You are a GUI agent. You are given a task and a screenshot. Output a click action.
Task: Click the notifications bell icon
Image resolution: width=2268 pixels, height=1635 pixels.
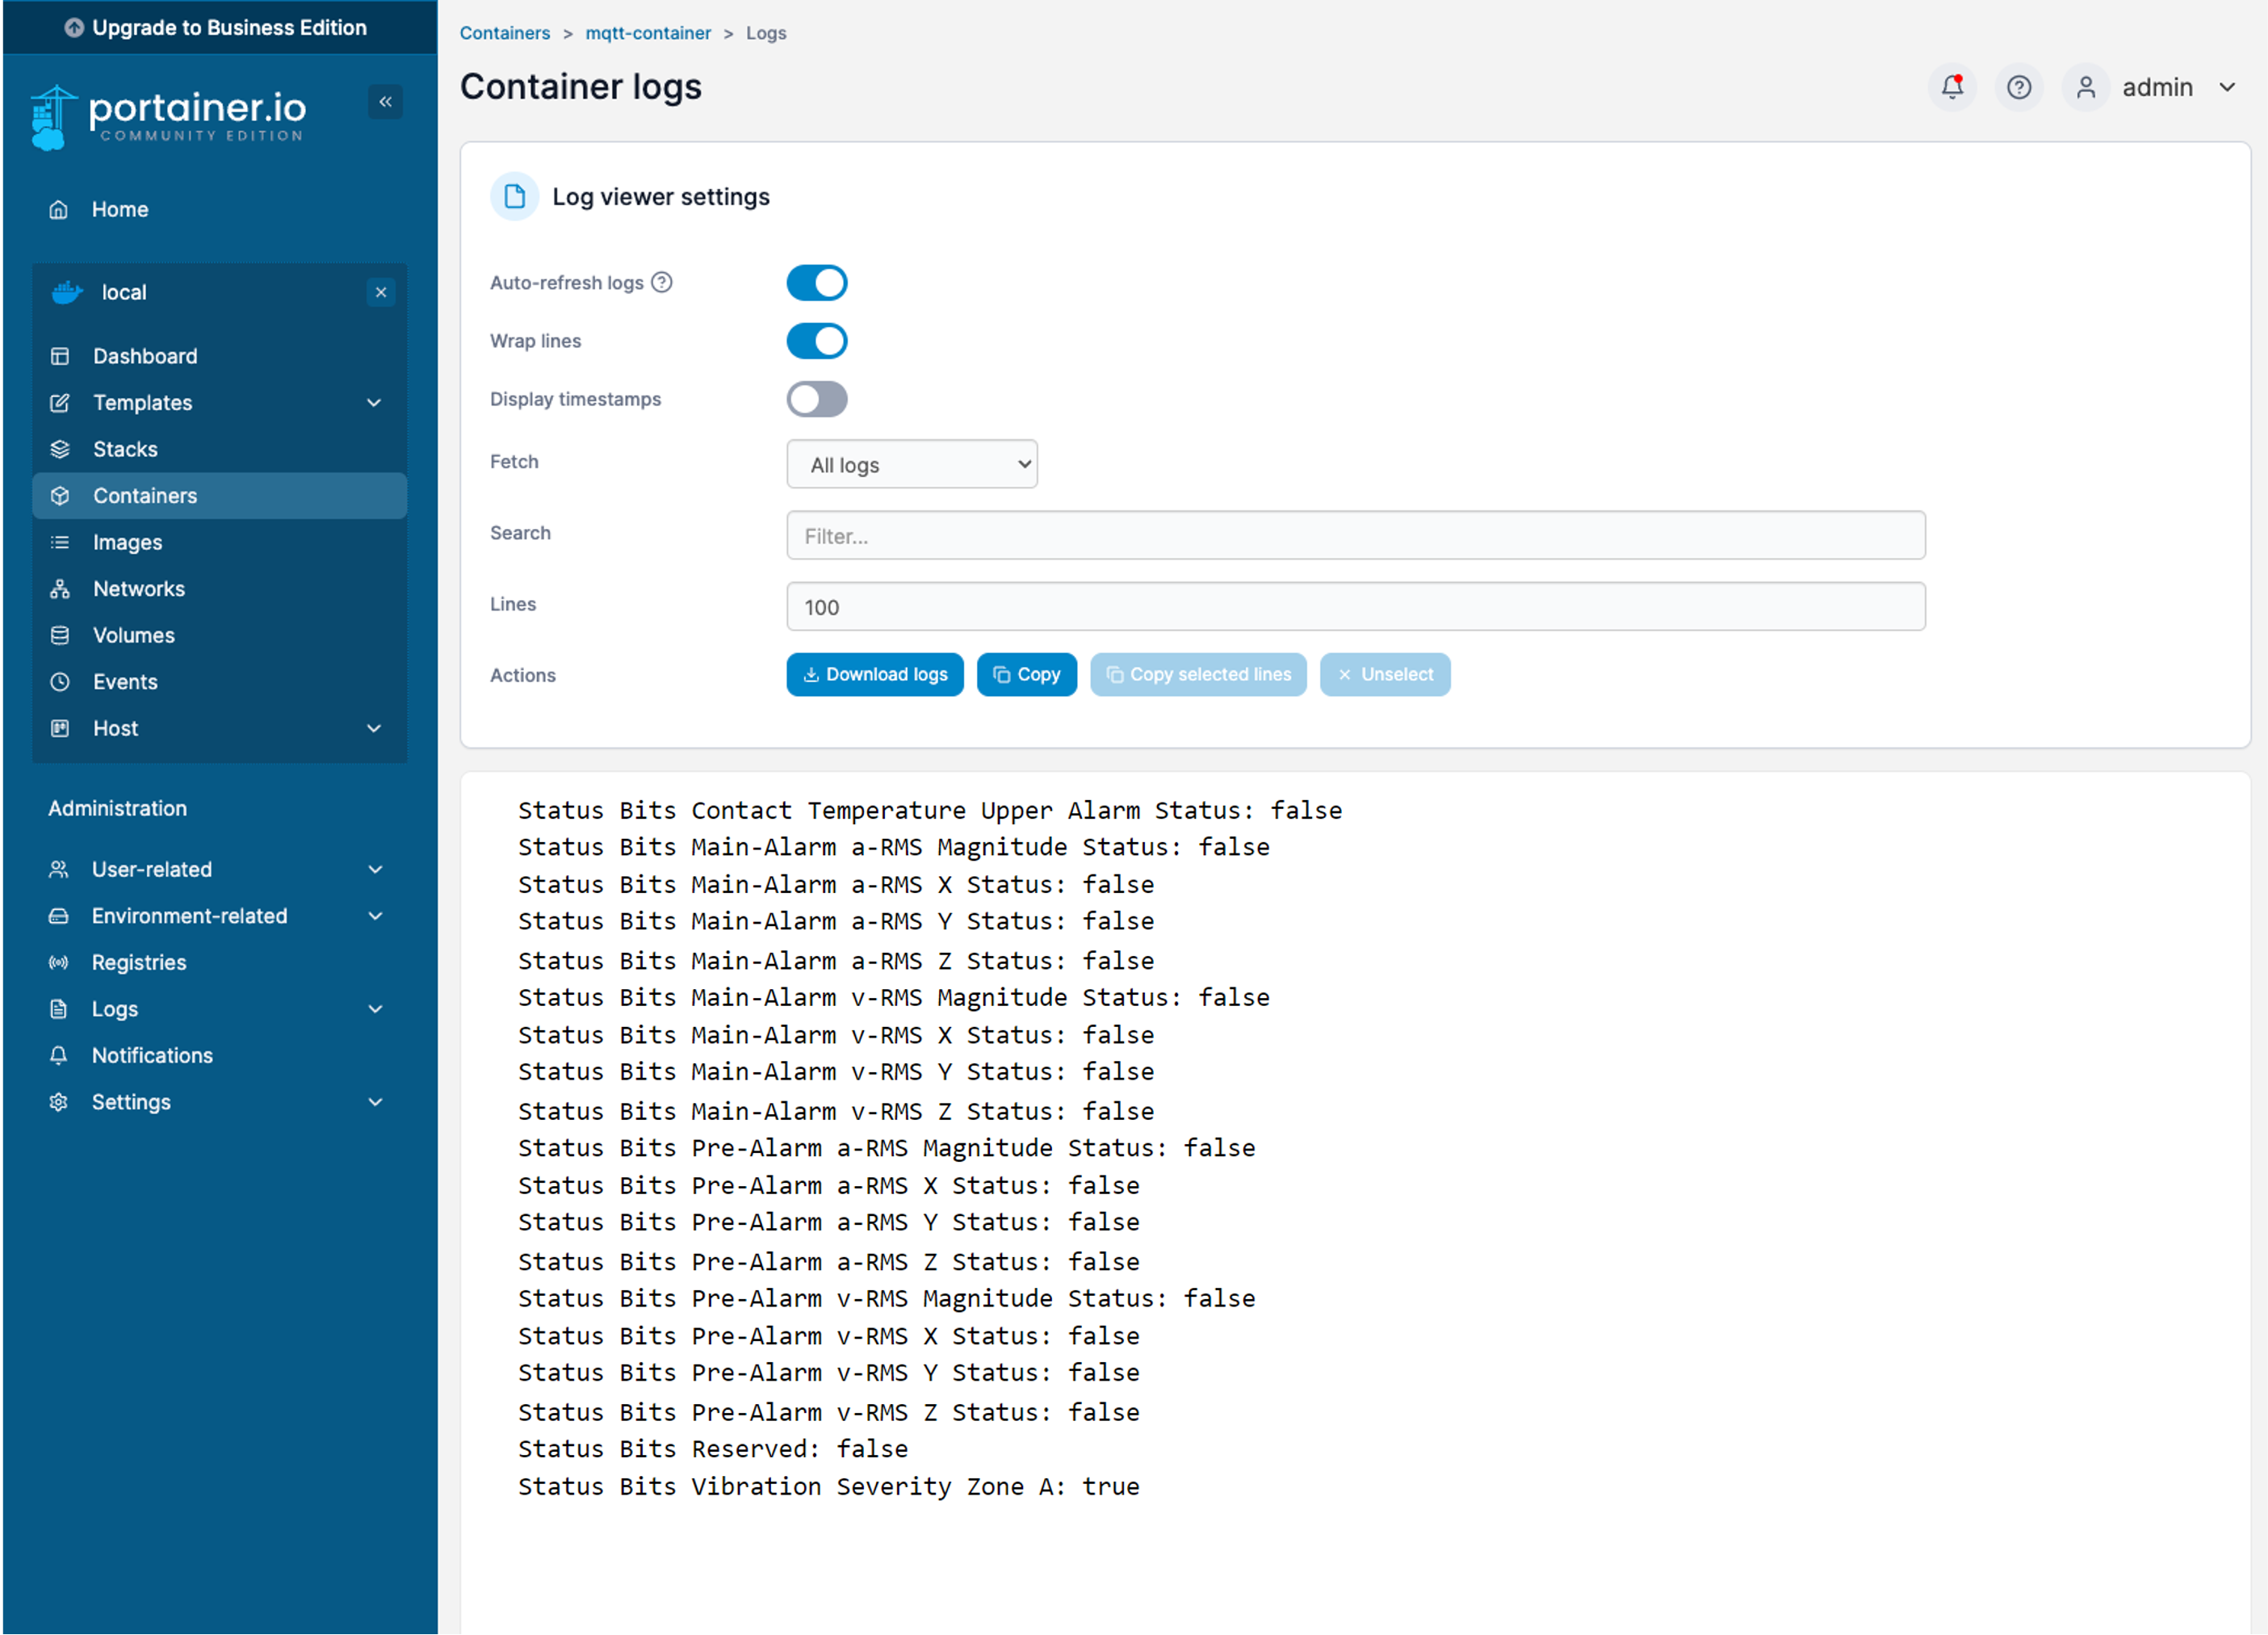[1951, 87]
